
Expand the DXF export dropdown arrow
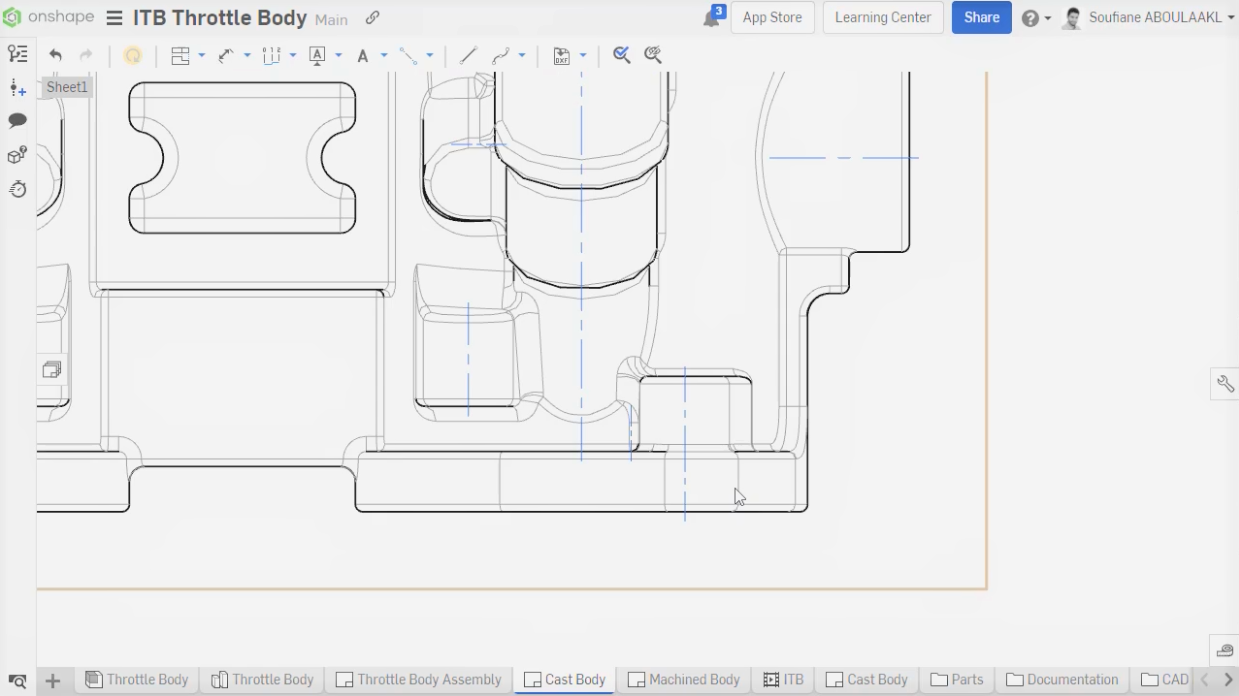click(582, 56)
